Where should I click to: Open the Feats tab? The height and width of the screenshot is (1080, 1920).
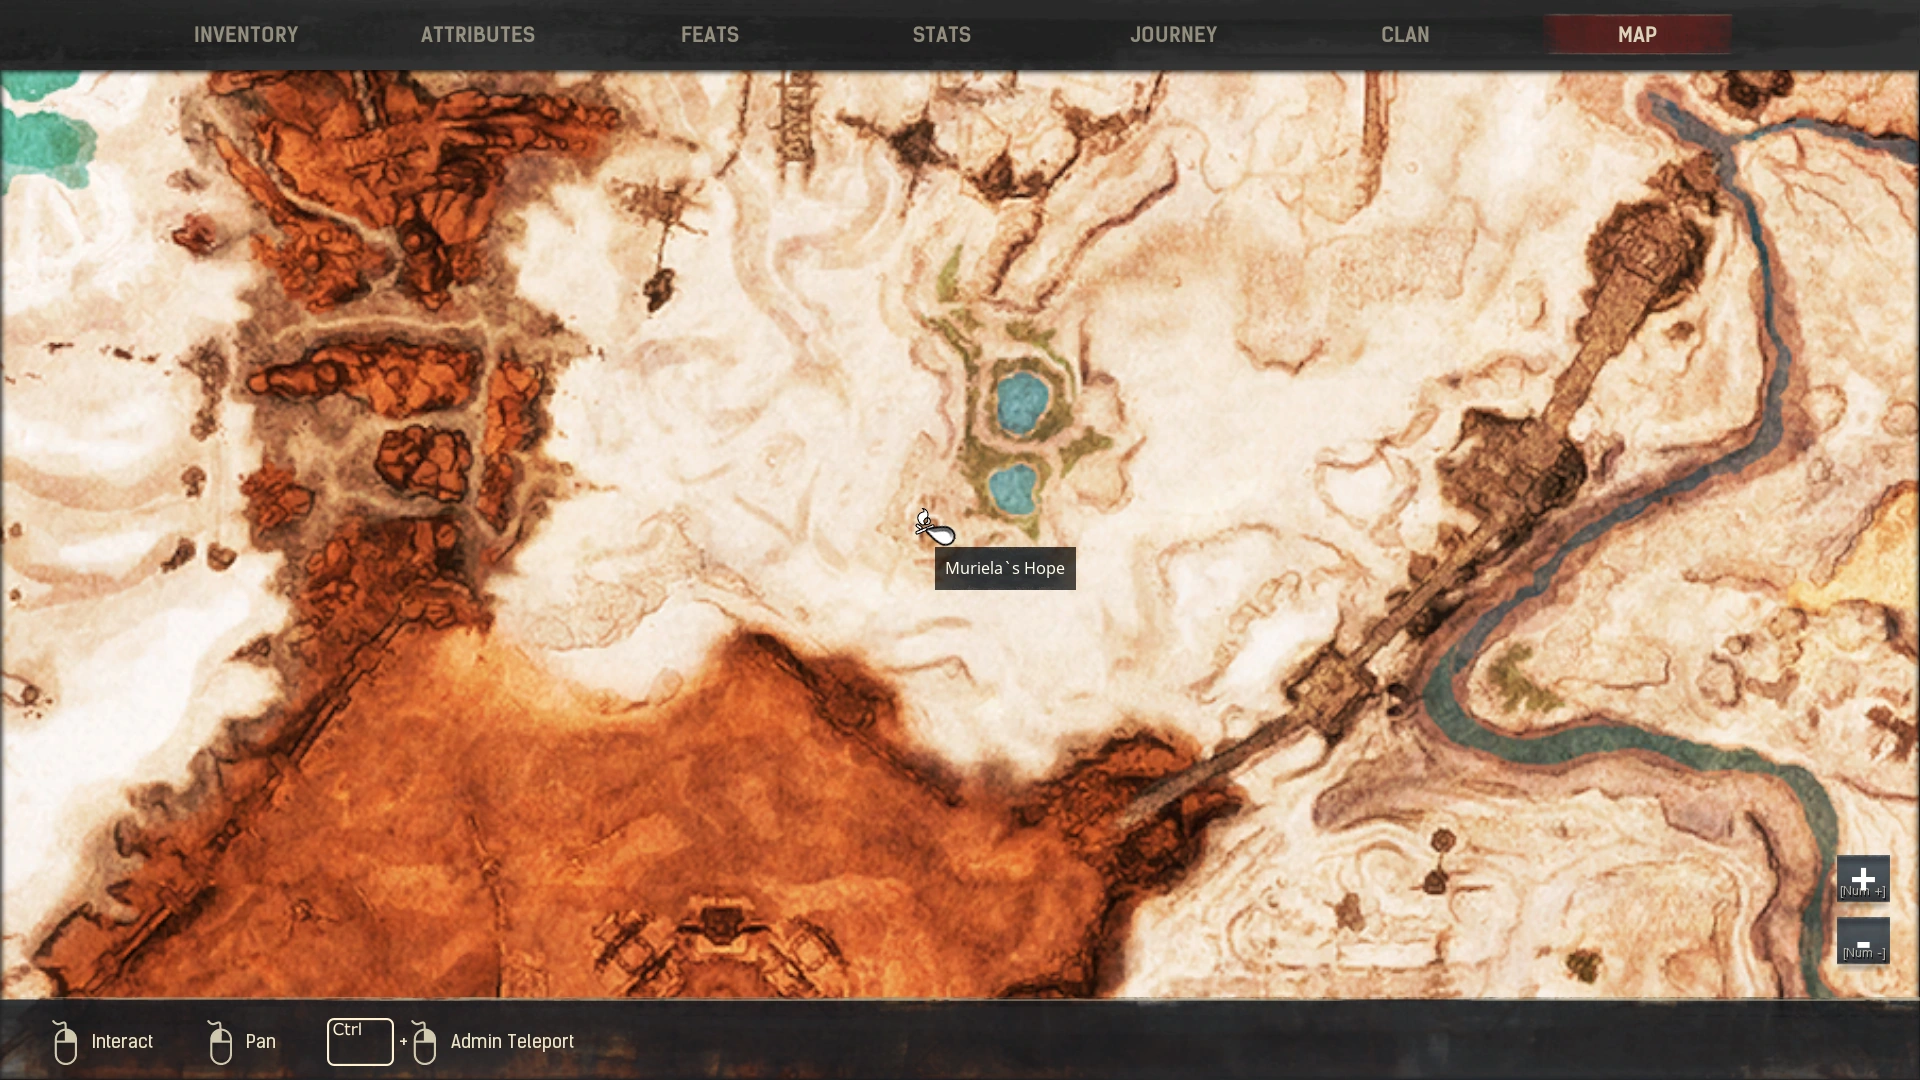click(x=710, y=35)
